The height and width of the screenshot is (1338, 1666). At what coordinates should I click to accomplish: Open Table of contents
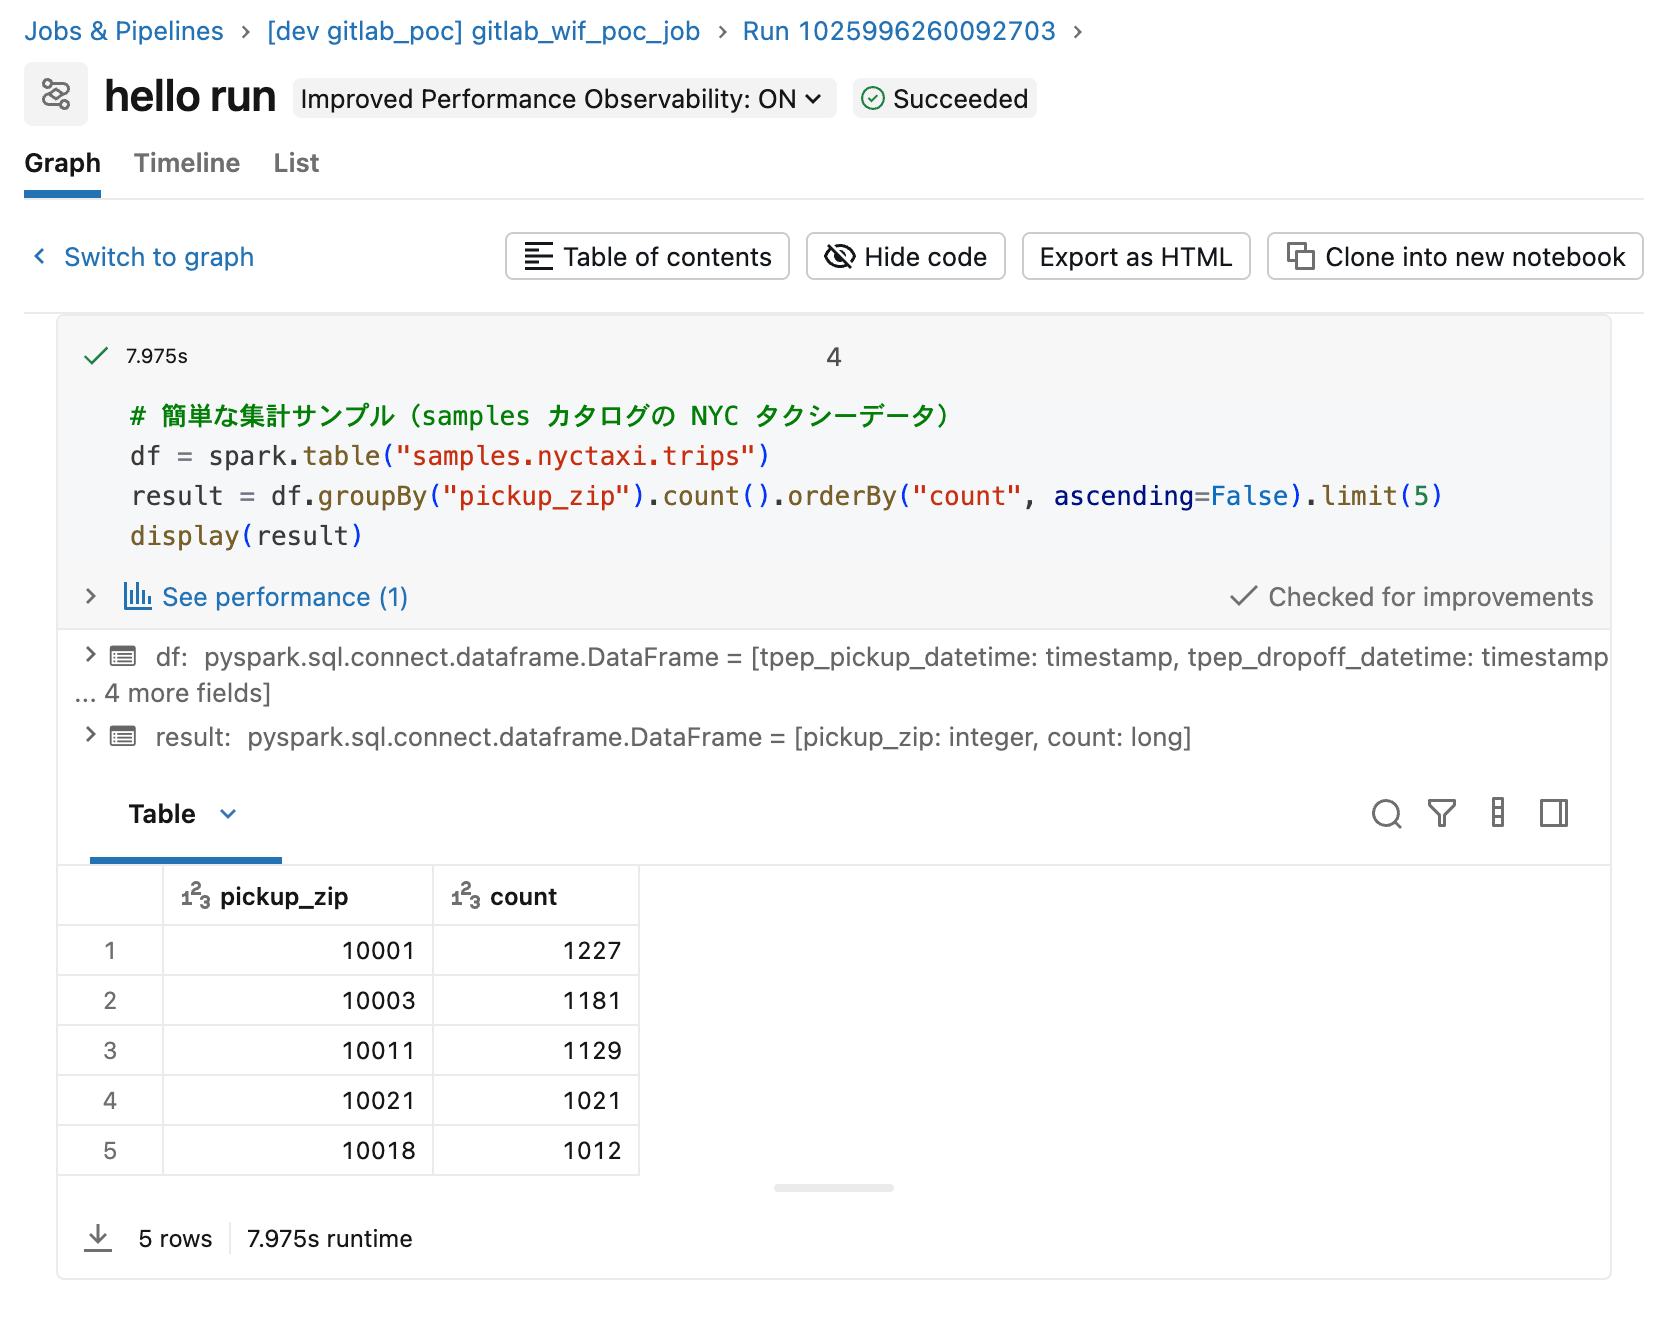648,257
